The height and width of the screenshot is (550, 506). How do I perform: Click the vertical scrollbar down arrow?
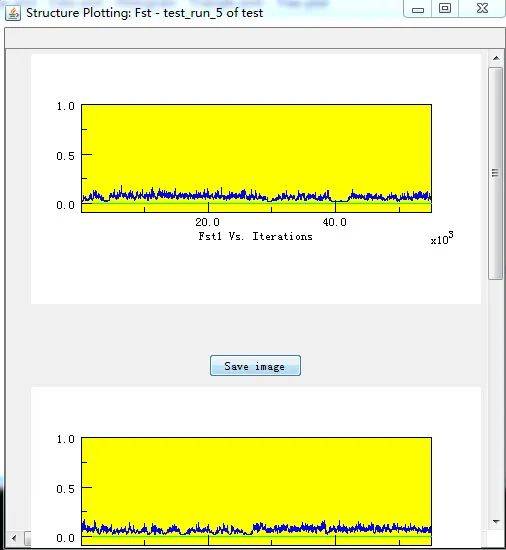[496, 522]
